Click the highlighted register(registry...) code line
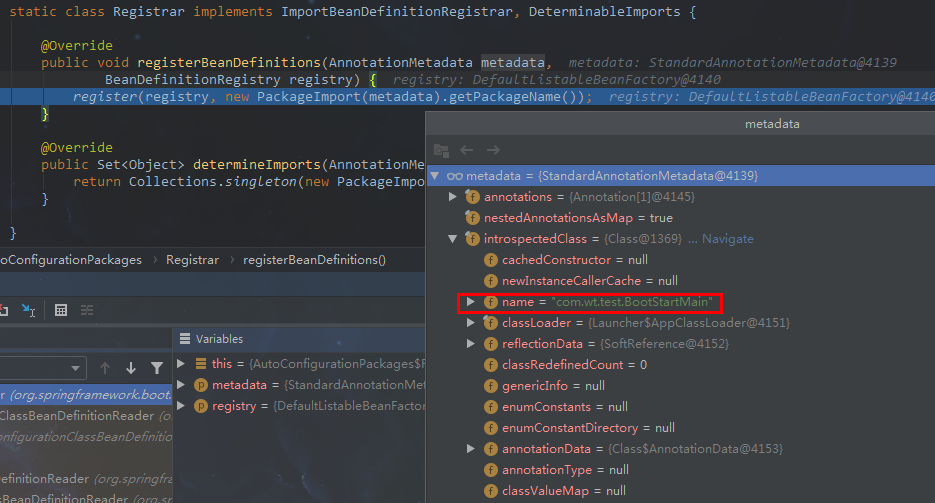Image resolution: width=935 pixels, height=503 pixels. pos(468,97)
